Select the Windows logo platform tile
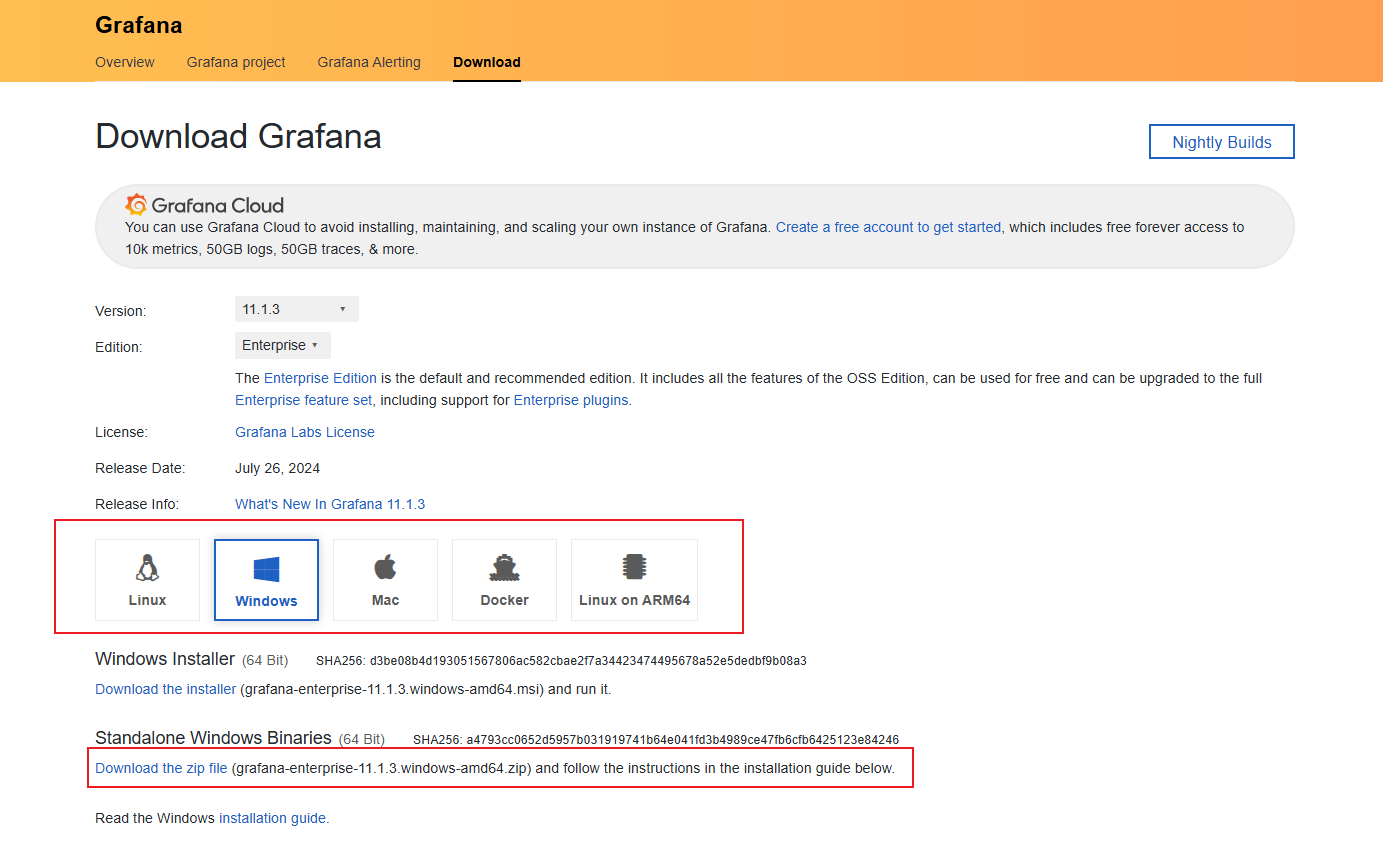This screenshot has height=852, width=1383. point(266,580)
